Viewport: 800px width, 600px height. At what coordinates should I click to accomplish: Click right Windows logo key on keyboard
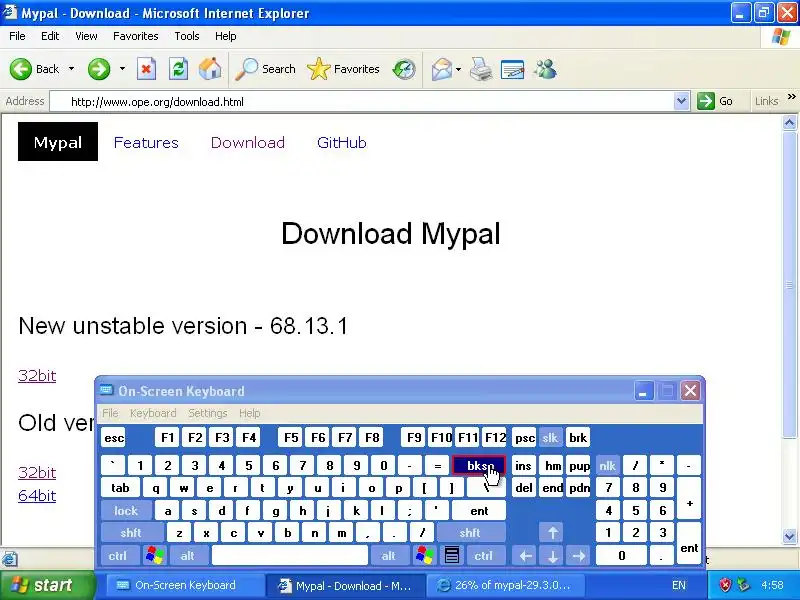pyautogui.click(x=424, y=555)
